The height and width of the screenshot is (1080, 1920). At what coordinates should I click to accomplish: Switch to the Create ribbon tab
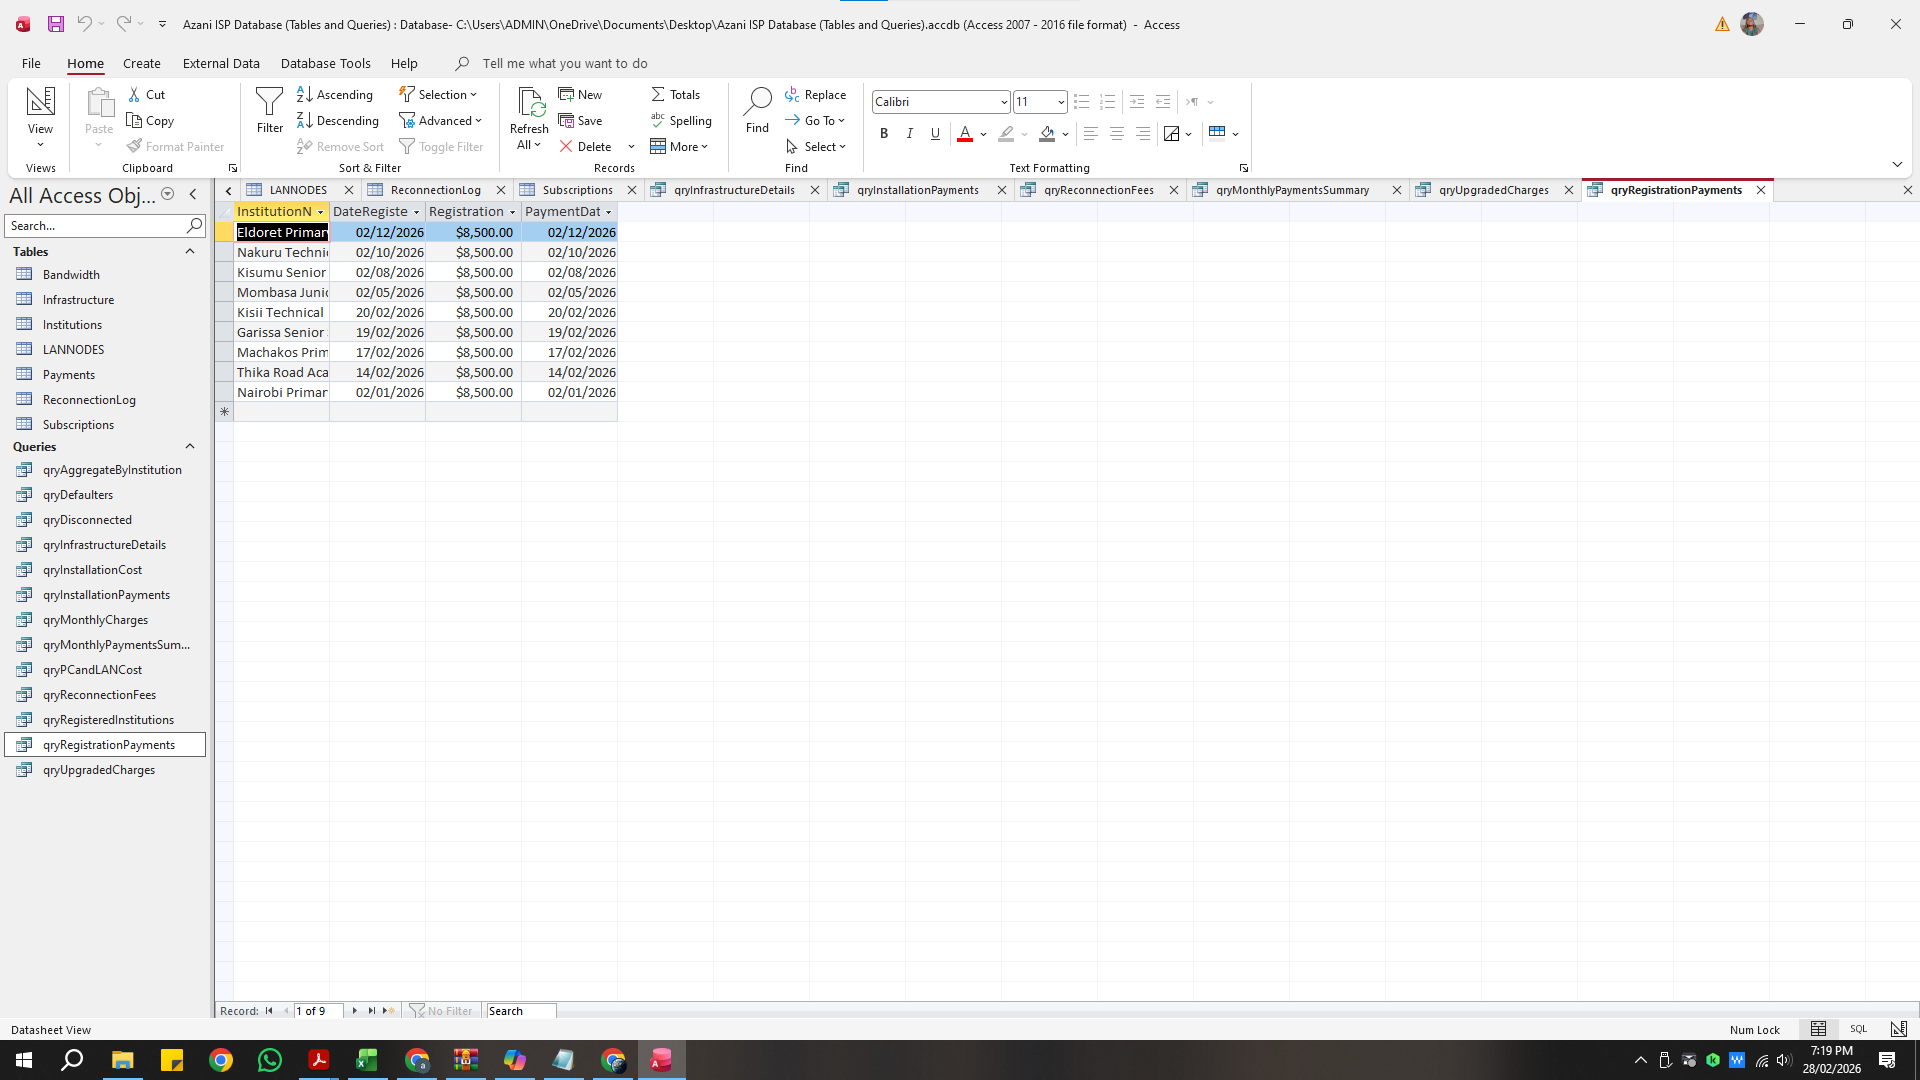(142, 63)
